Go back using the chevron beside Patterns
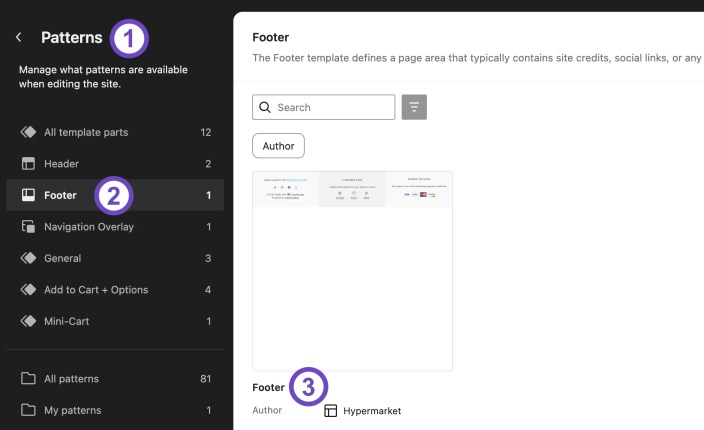Image resolution: width=704 pixels, height=430 pixels. click(x=18, y=37)
